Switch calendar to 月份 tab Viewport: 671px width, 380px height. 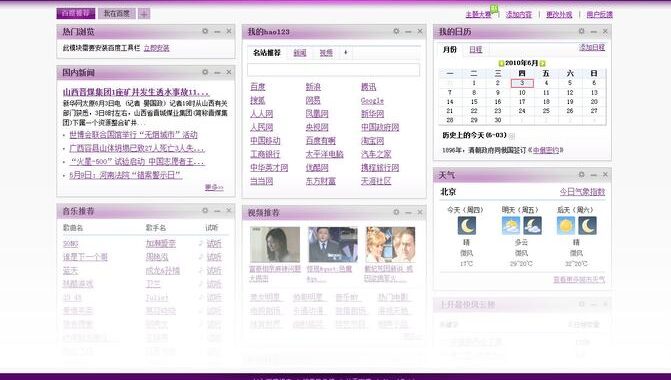pos(449,50)
